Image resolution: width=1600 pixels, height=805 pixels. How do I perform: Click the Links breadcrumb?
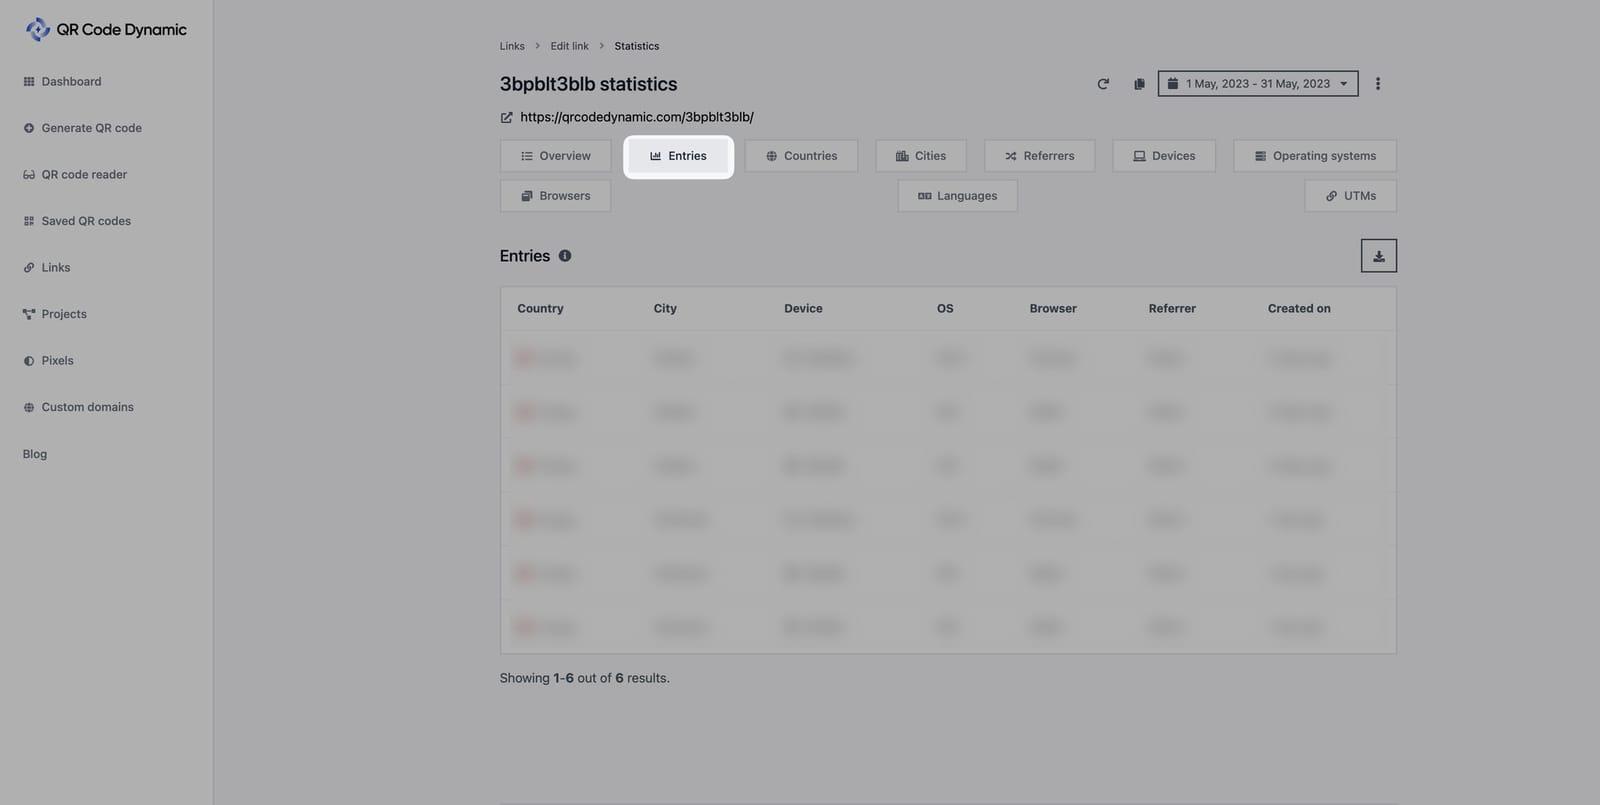512,46
